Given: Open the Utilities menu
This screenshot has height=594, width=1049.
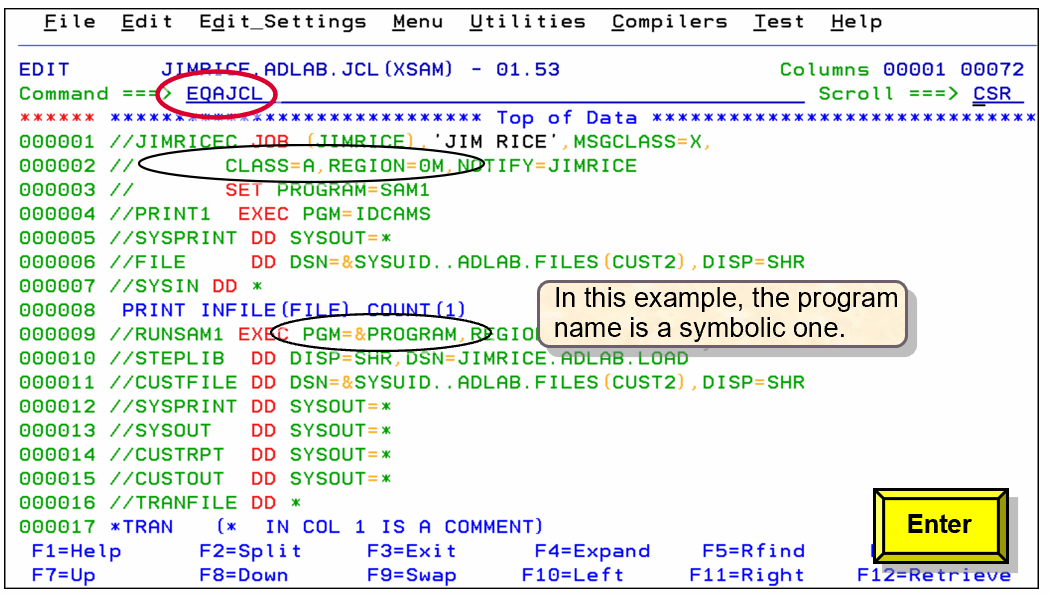Looking at the screenshot, I should [x=528, y=21].
